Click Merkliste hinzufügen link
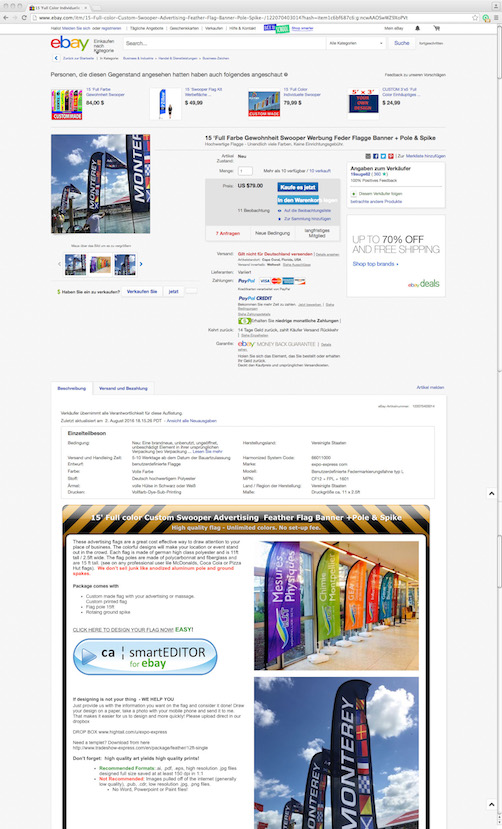This screenshot has height=829, width=502. [425, 156]
